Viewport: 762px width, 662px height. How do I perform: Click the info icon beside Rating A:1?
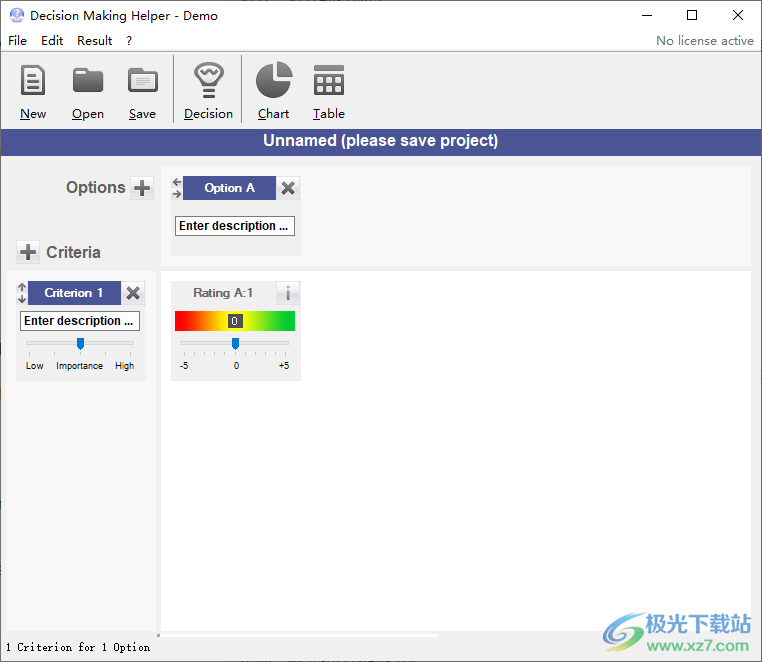click(x=288, y=293)
